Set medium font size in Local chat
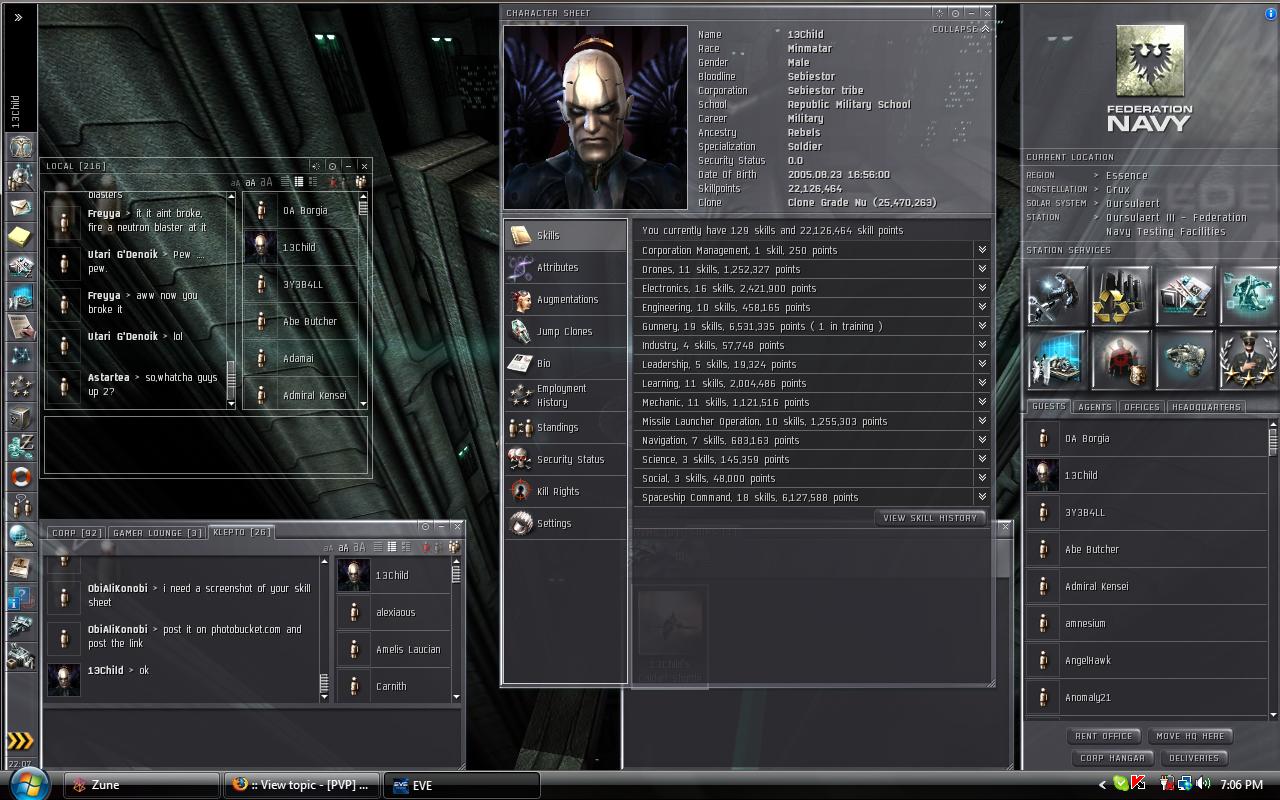The height and width of the screenshot is (800, 1280). pos(250,183)
